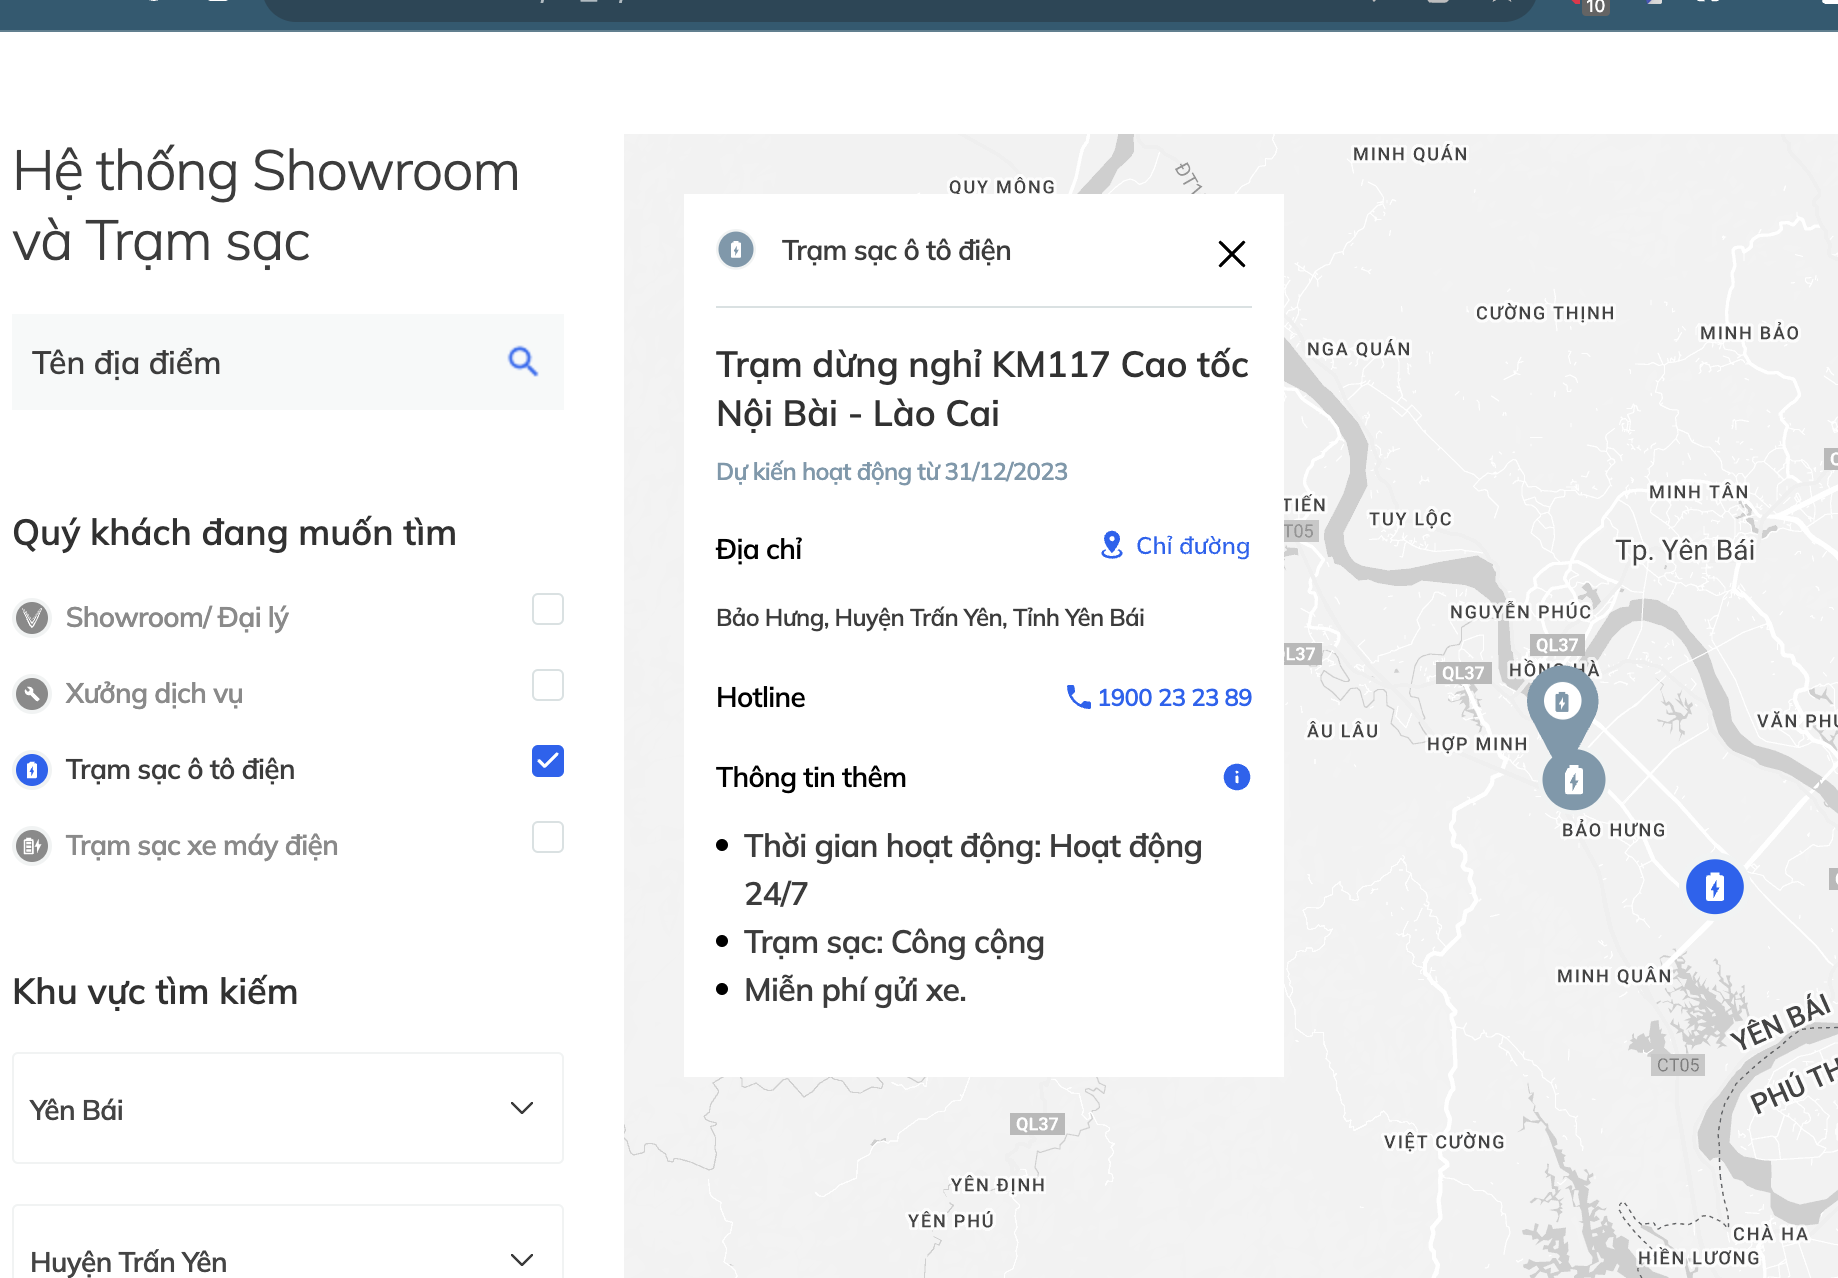The height and width of the screenshot is (1278, 1838).
Task: Click the charging icon in popup header
Action: (x=736, y=250)
